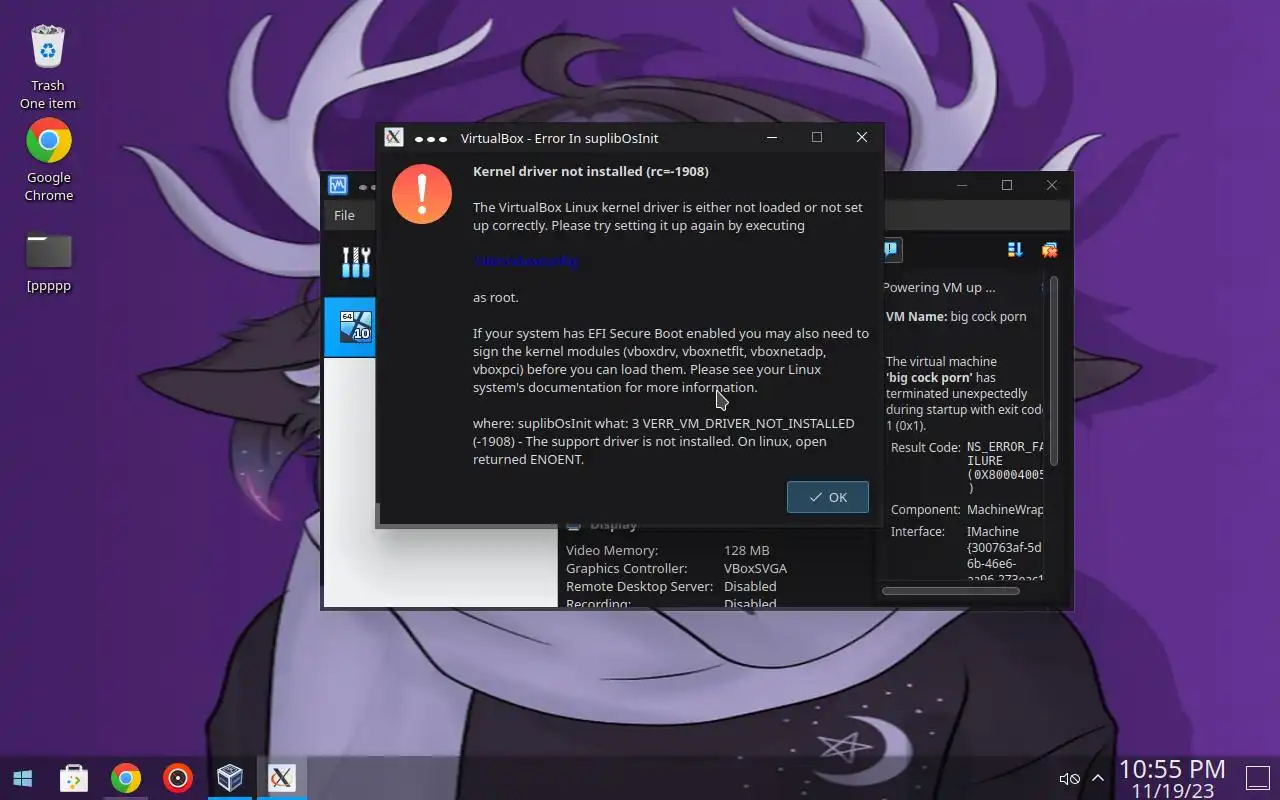The image size is (1280, 800).
Task: Select the Tools icon in the VirtualBox Manager sidebar
Action: [356, 262]
